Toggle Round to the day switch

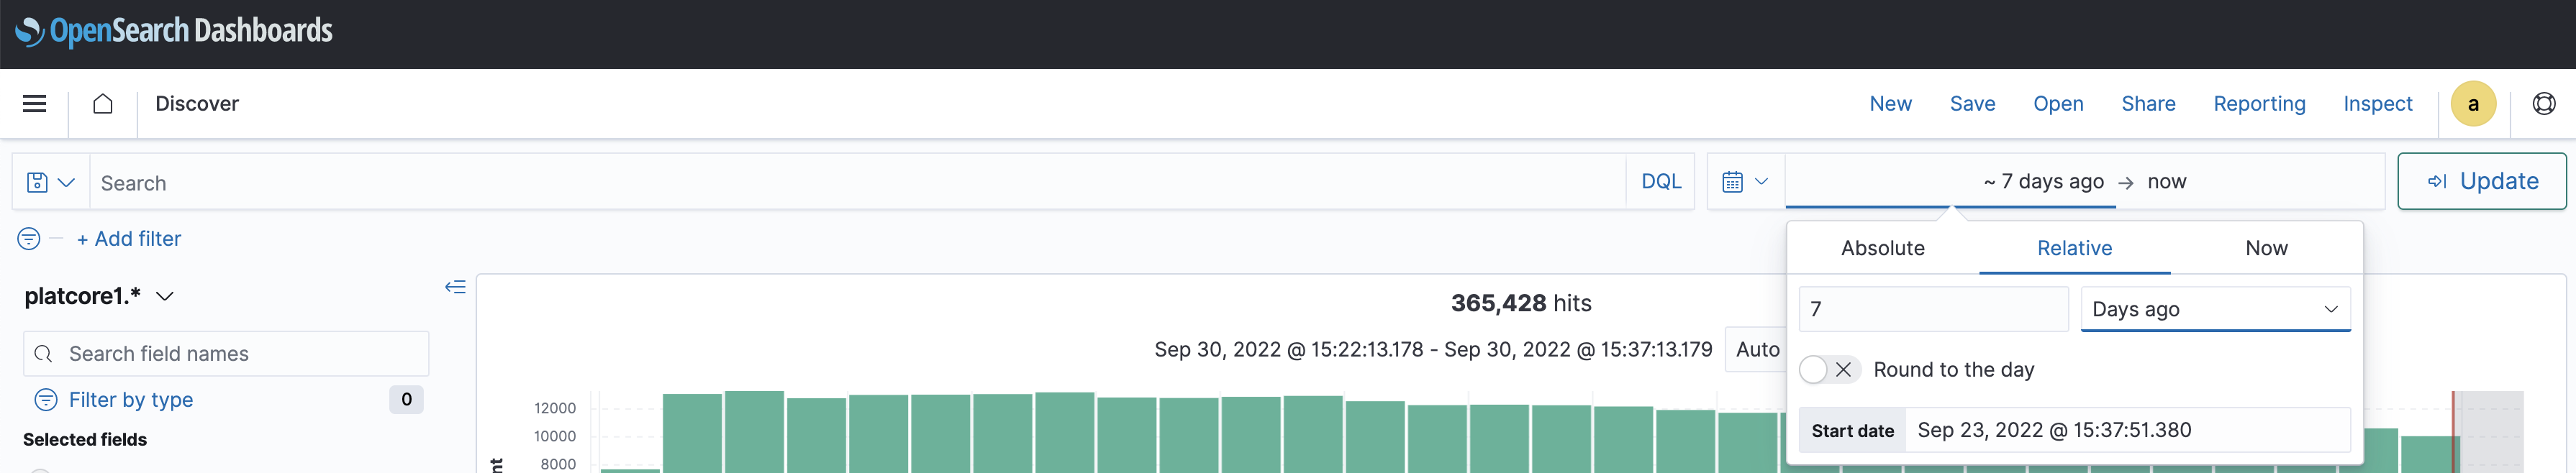coord(1827,370)
